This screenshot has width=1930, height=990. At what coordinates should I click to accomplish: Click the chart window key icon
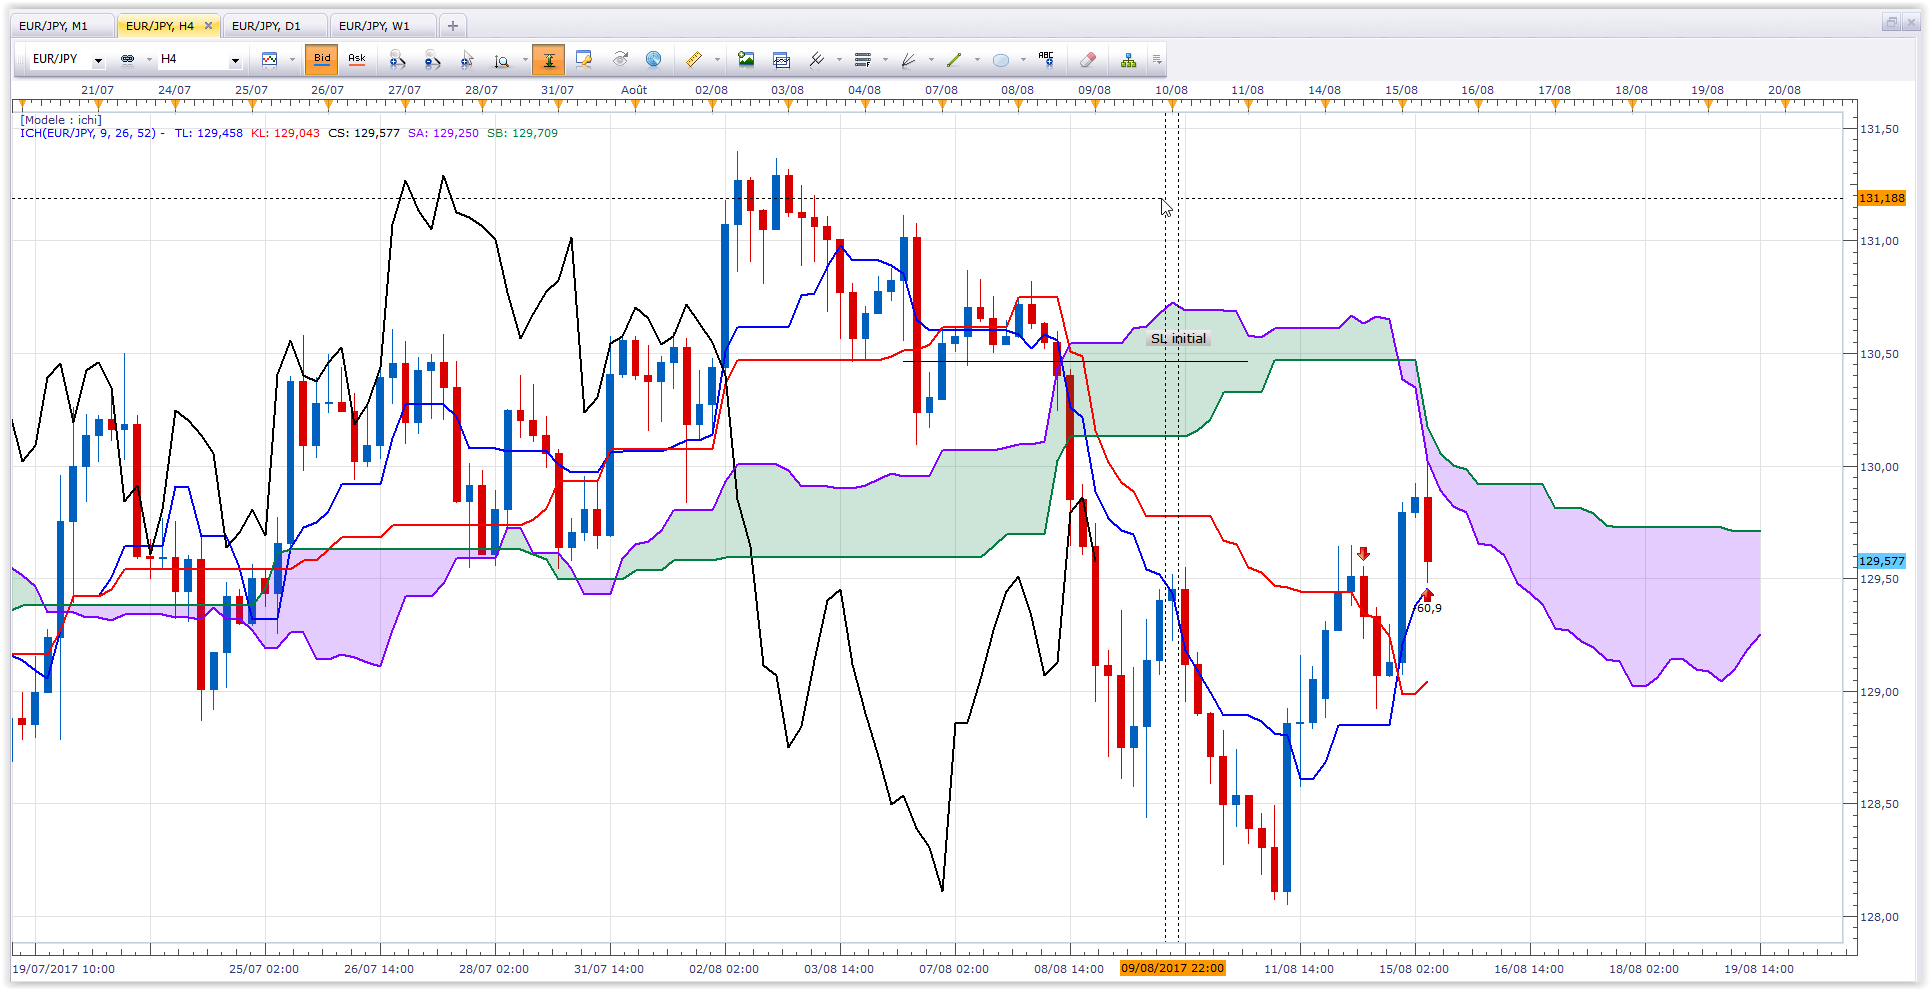coord(584,60)
